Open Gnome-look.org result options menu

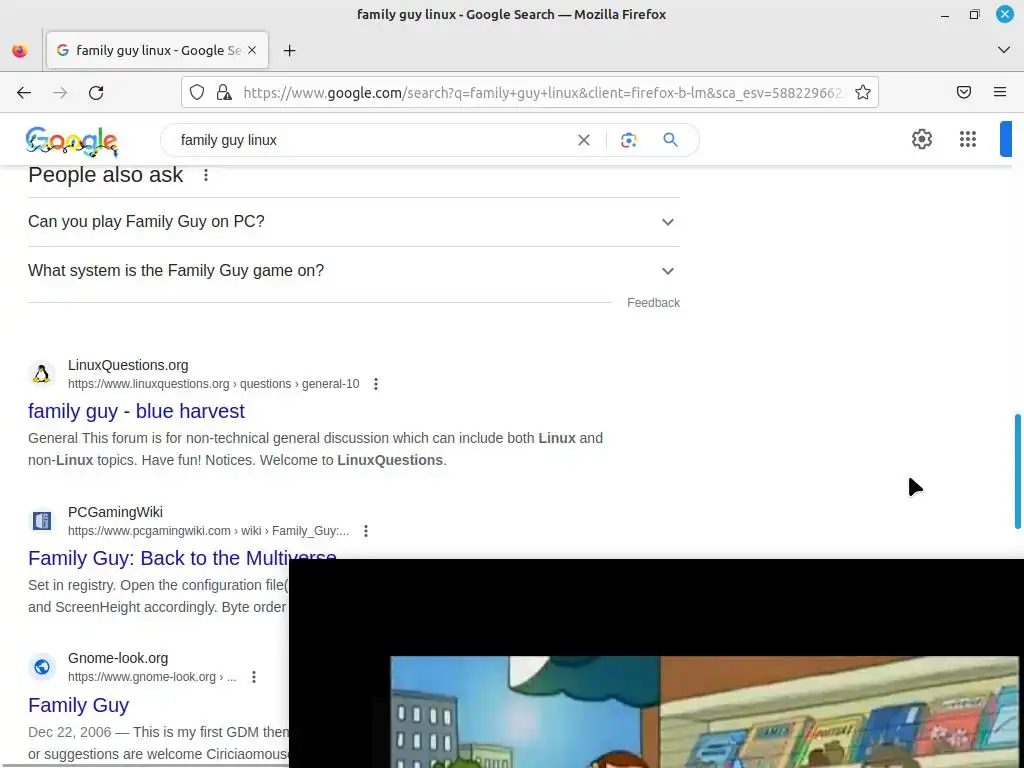tap(254, 677)
